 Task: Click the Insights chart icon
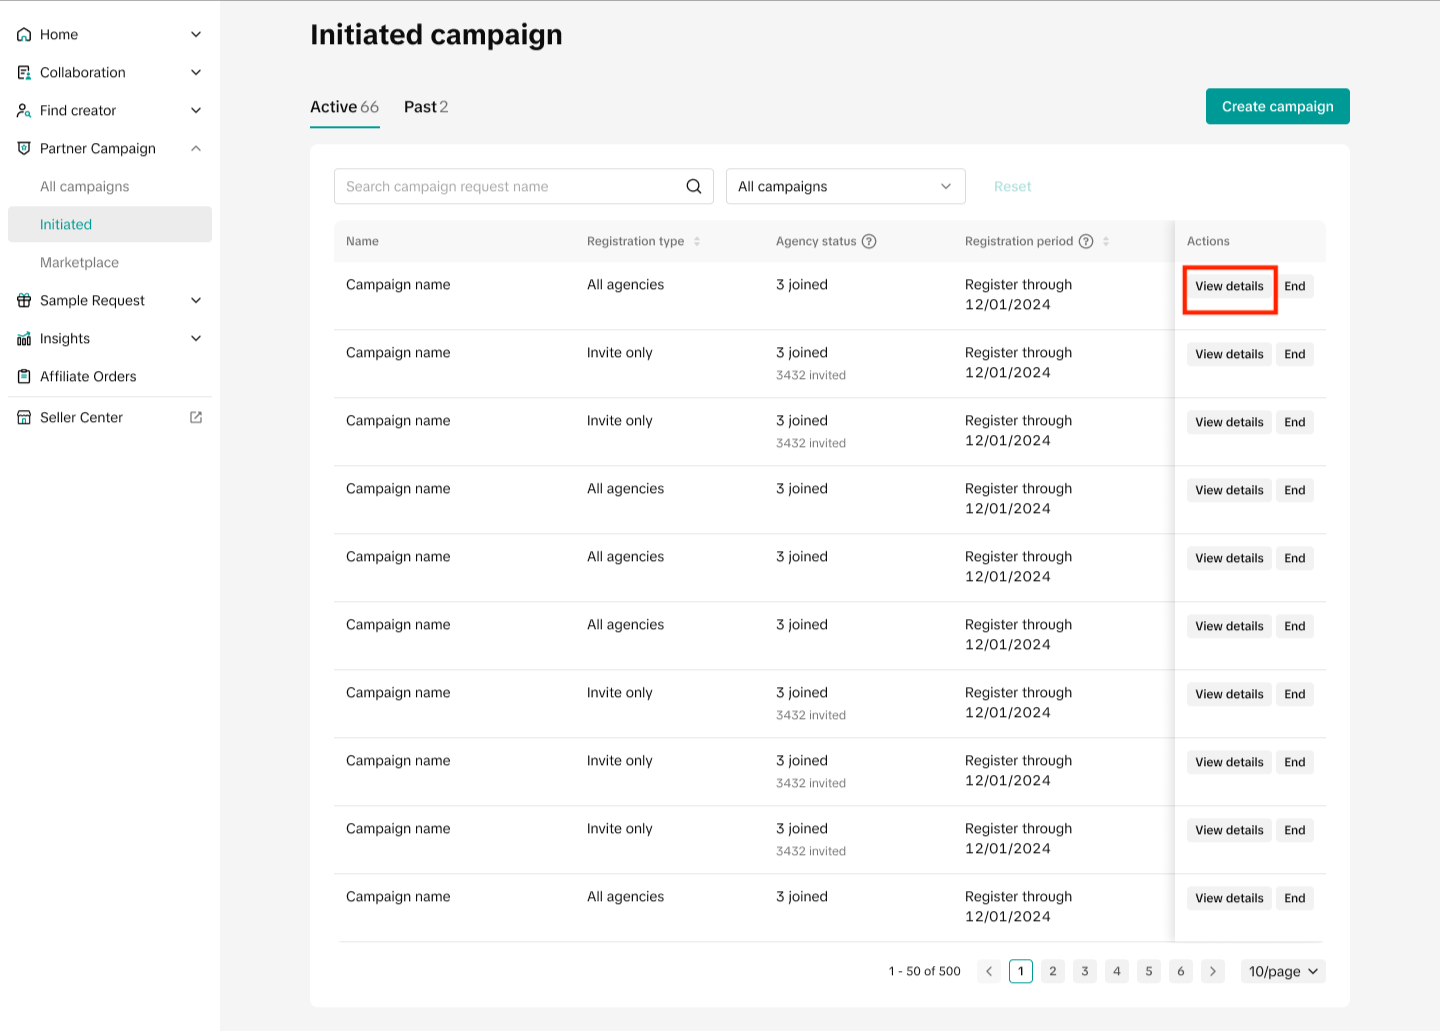[24, 339]
